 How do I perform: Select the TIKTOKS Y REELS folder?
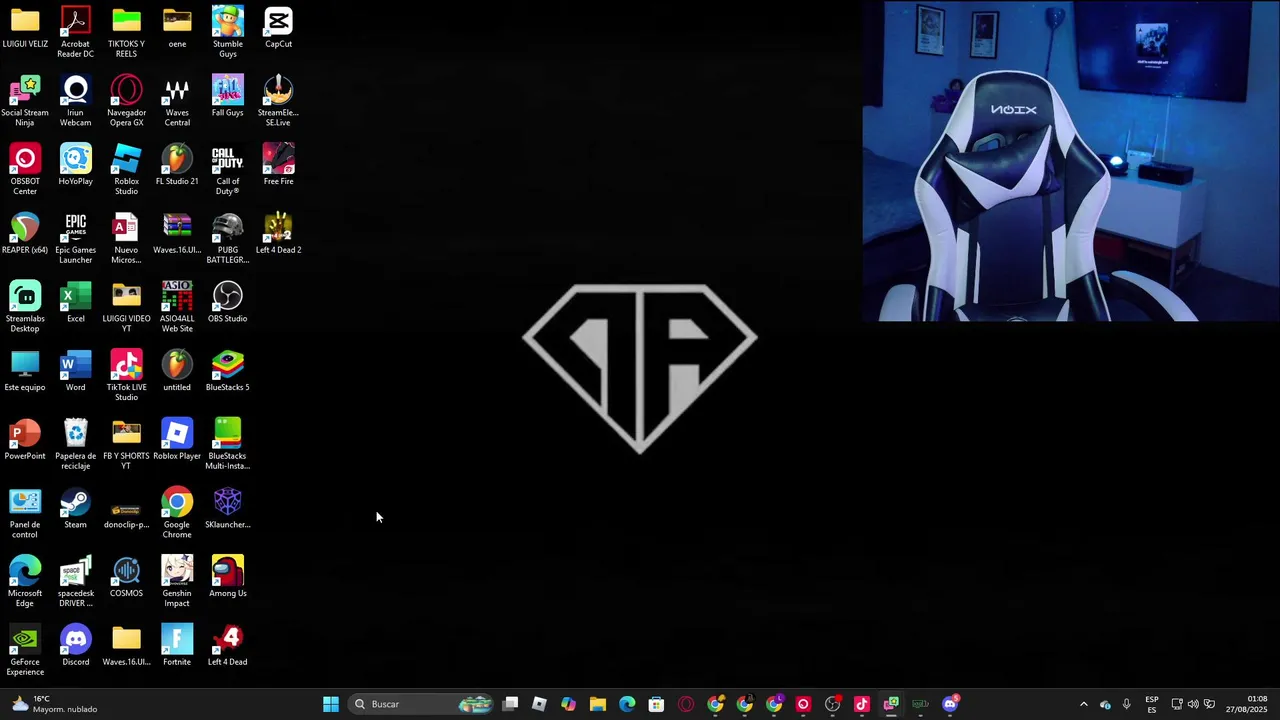point(126,32)
